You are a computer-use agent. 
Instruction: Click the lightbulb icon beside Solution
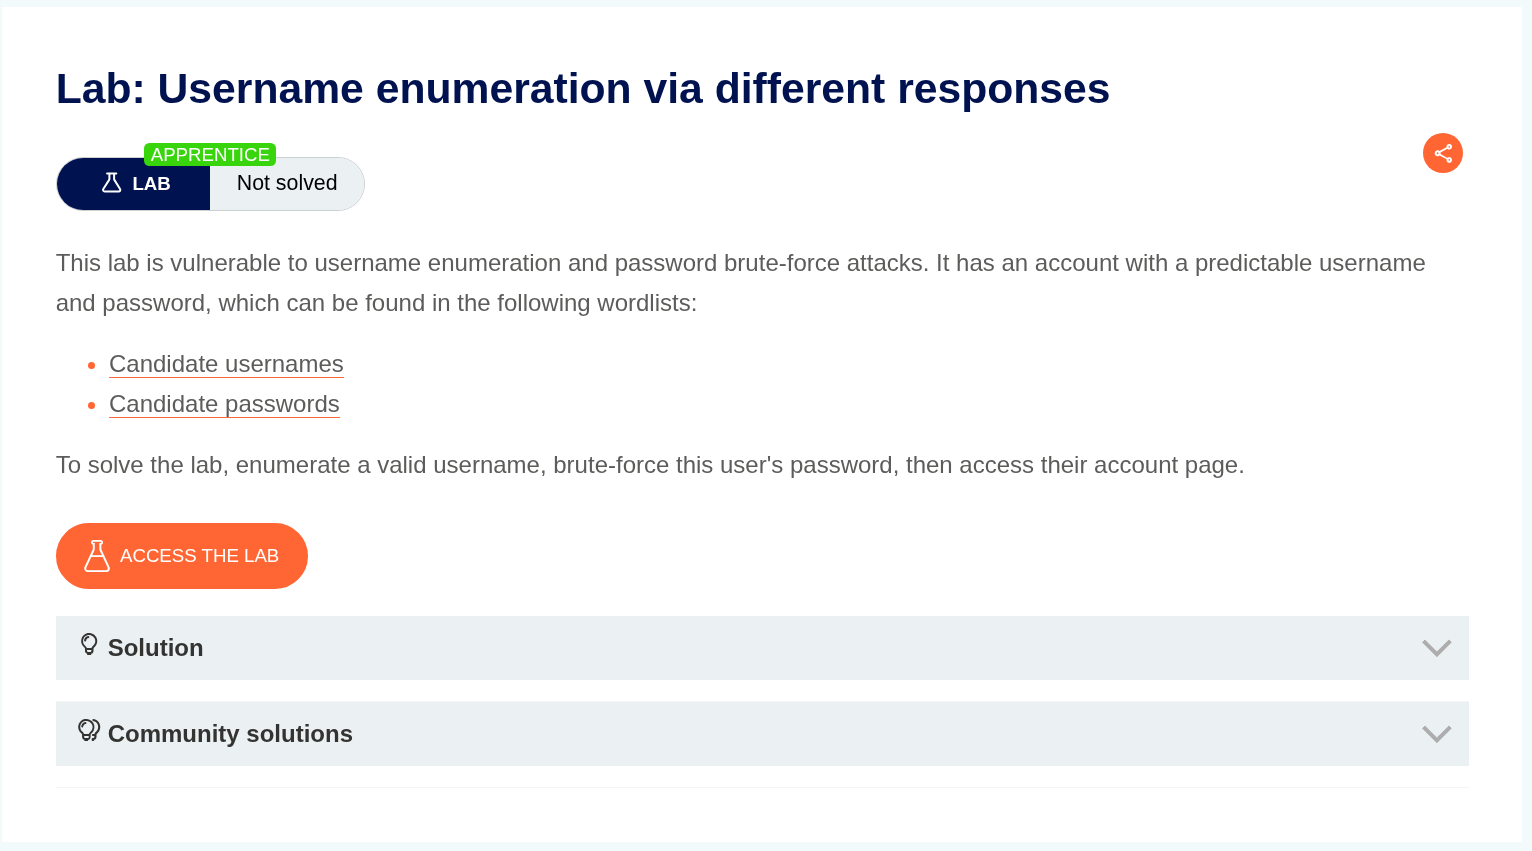(89, 645)
